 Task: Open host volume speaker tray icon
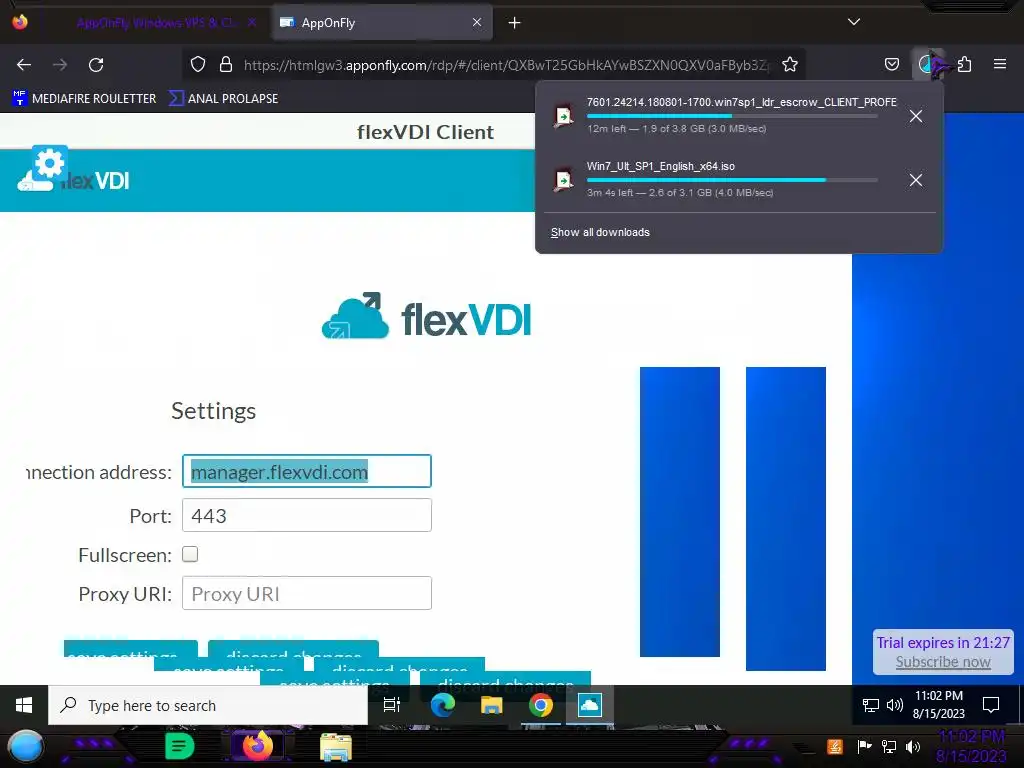913,746
